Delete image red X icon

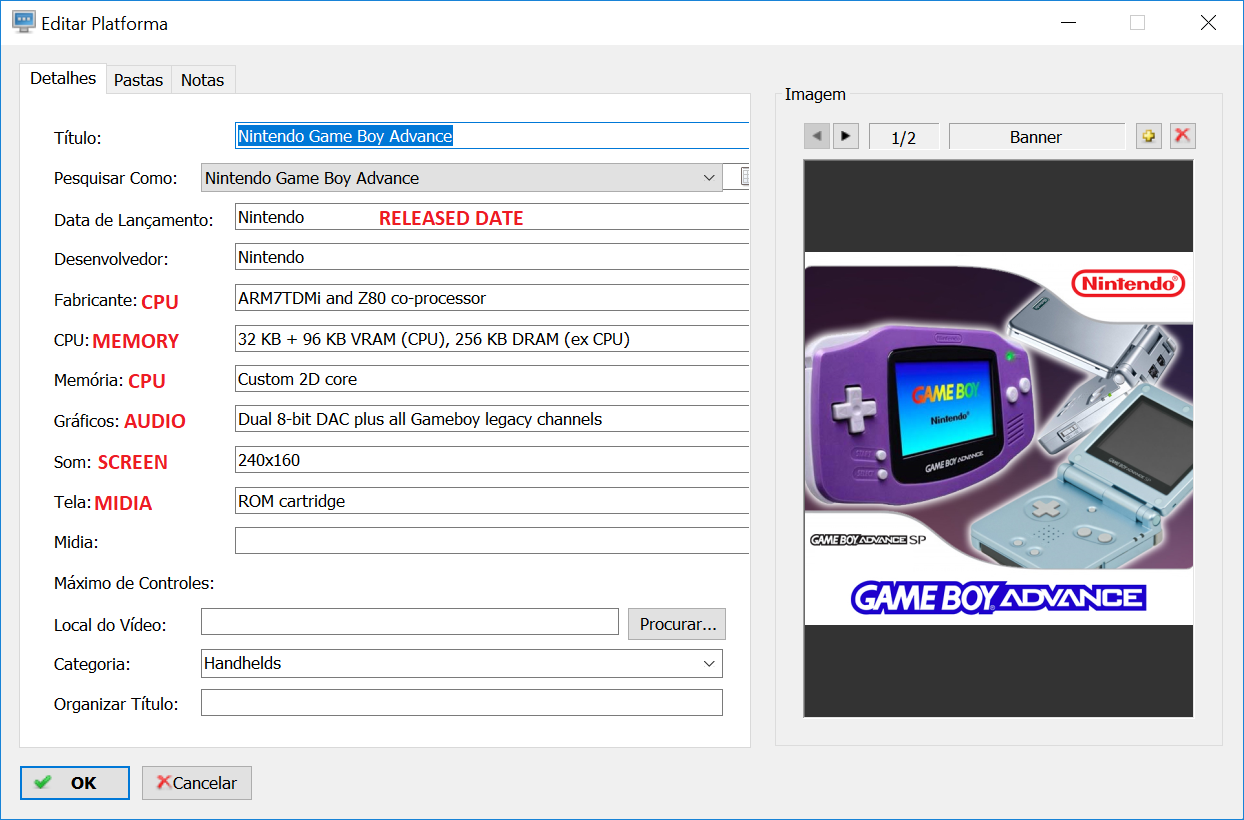(x=1183, y=136)
